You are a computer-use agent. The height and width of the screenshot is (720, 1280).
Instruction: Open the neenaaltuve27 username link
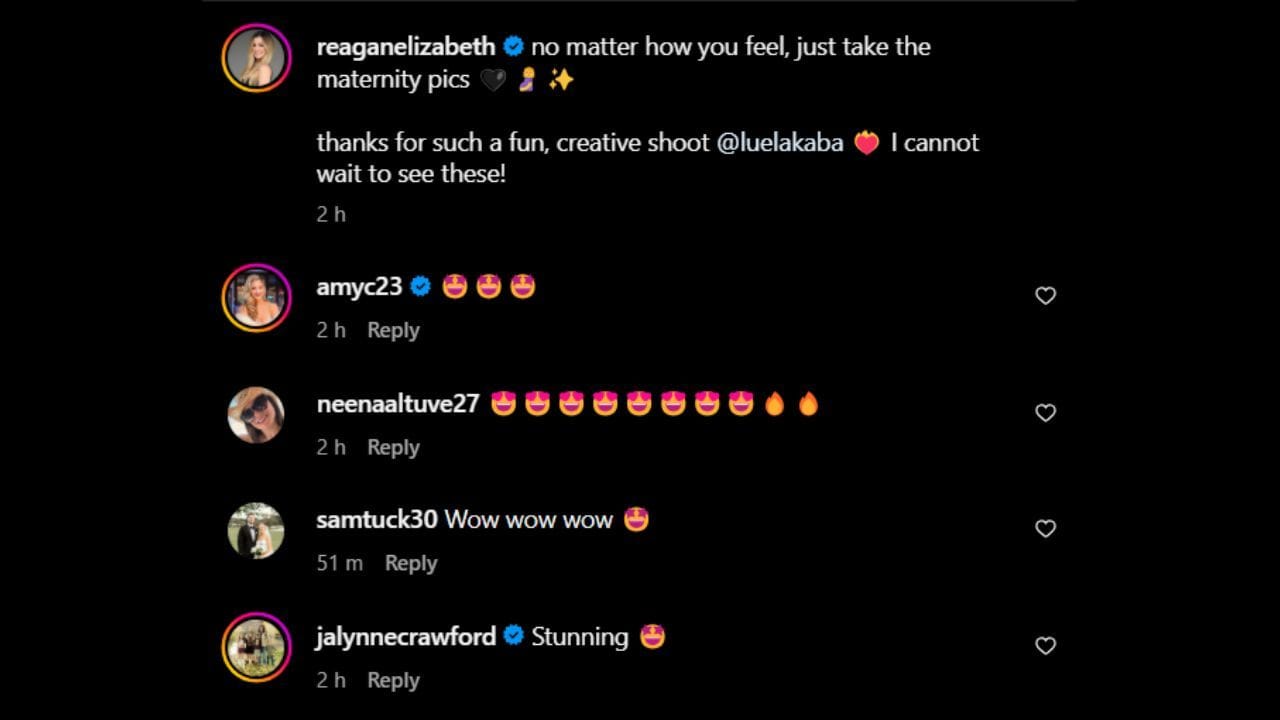coord(398,404)
